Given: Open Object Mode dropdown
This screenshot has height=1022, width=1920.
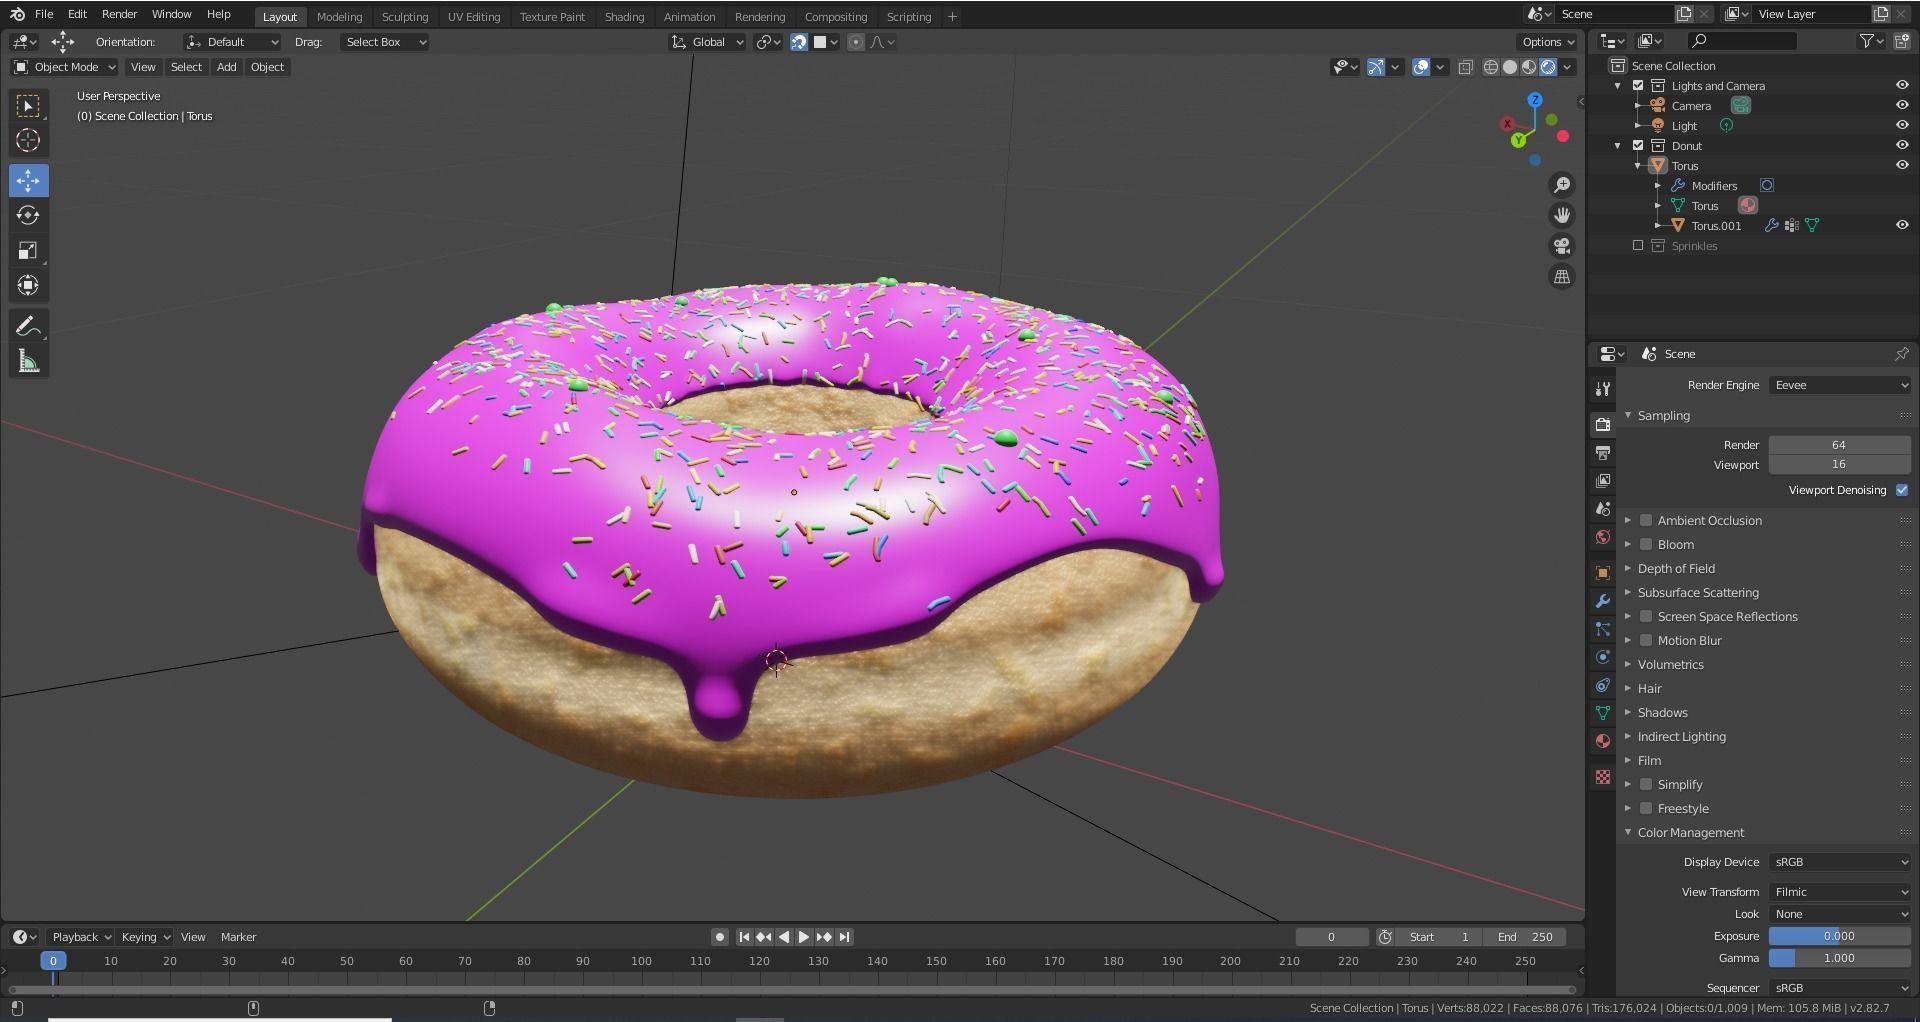Looking at the screenshot, I should pos(64,67).
